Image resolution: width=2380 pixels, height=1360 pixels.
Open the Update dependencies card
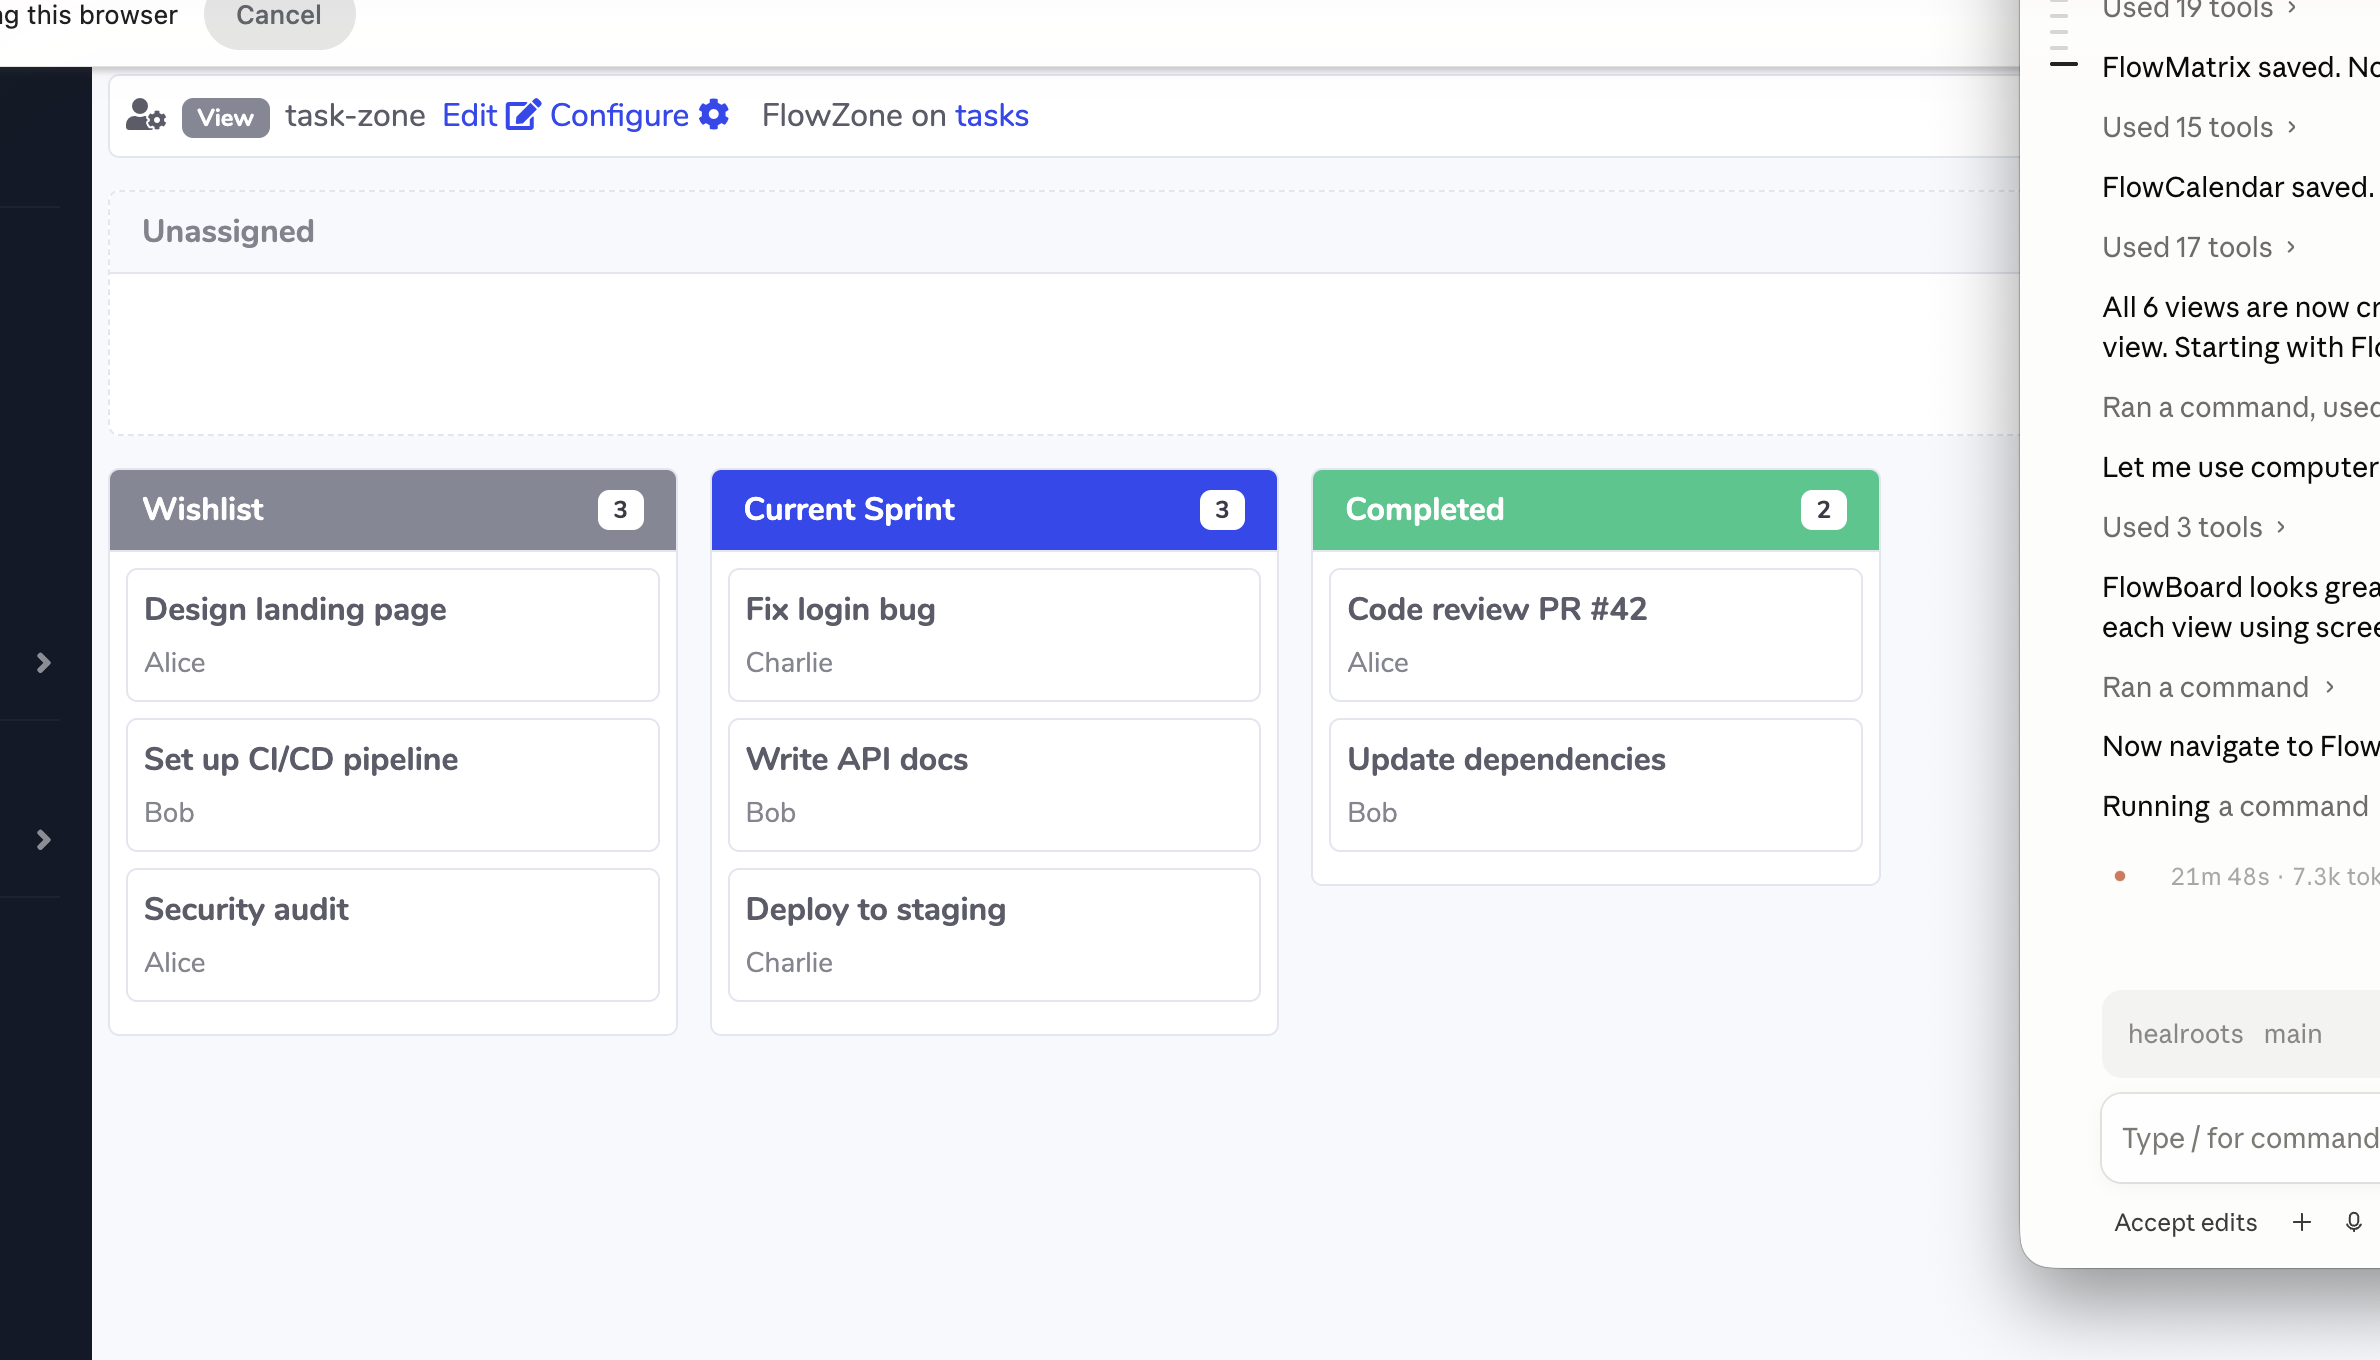point(1596,785)
